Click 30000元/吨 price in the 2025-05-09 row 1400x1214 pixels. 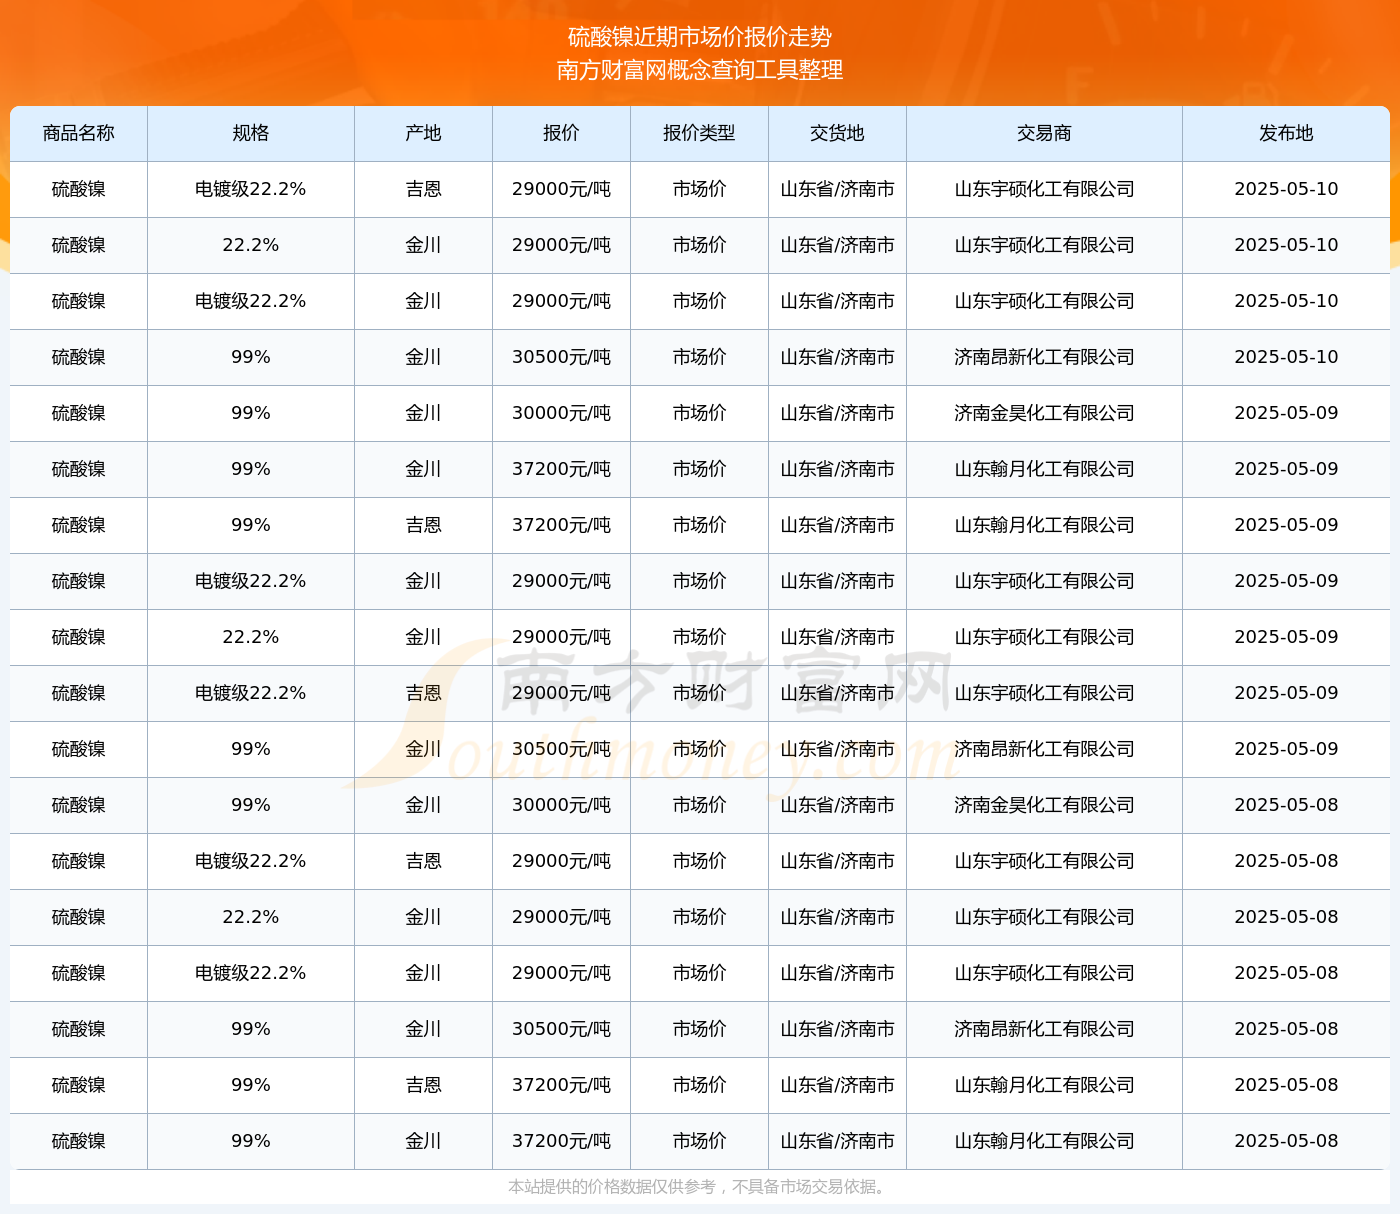click(562, 413)
